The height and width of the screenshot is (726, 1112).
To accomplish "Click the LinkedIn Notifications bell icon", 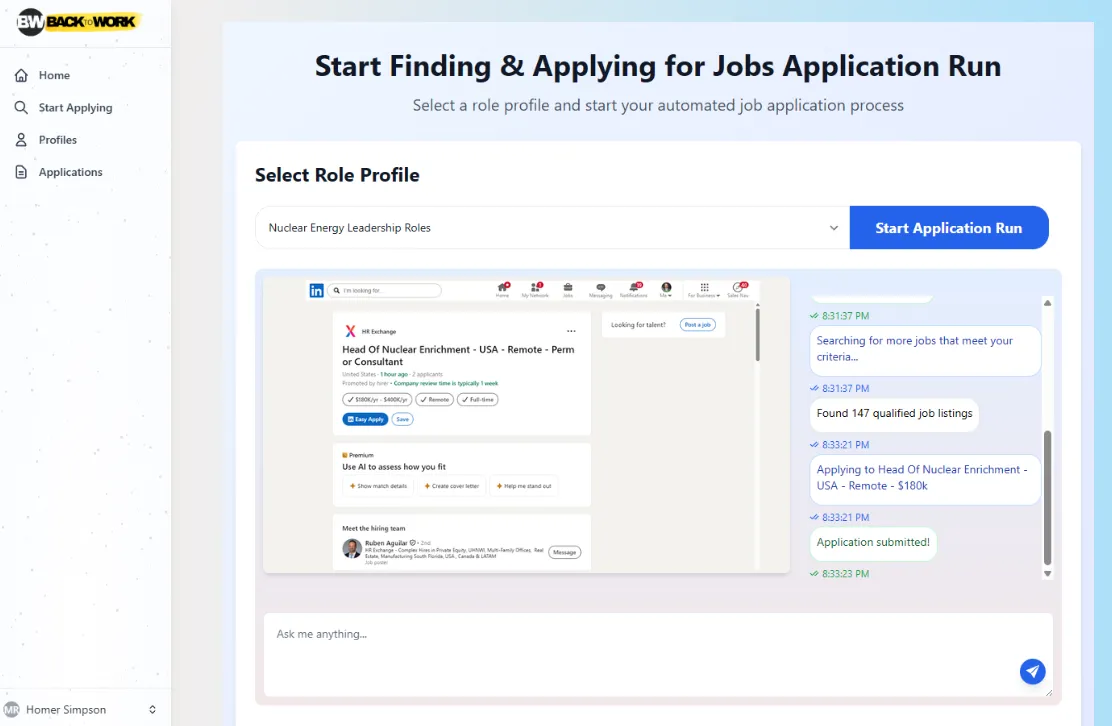I will [x=634, y=287].
